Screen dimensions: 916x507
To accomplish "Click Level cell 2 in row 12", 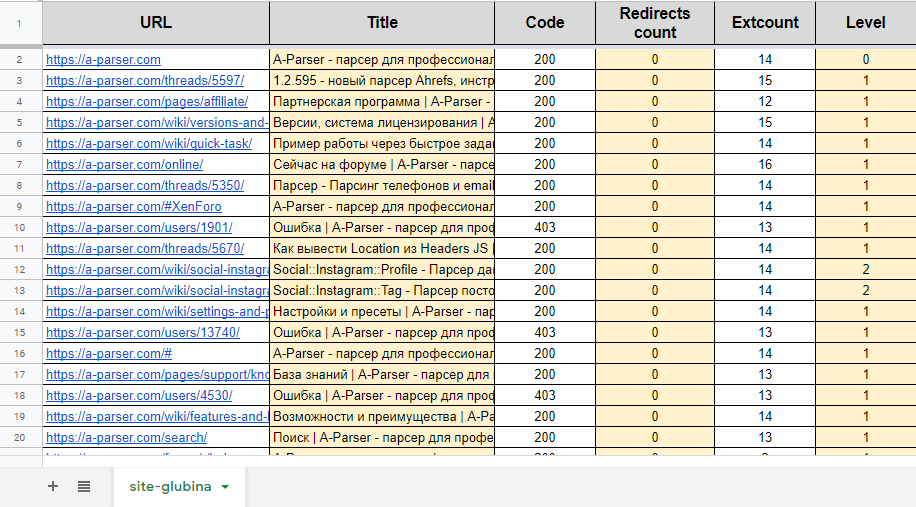I will [x=866, y=270].
